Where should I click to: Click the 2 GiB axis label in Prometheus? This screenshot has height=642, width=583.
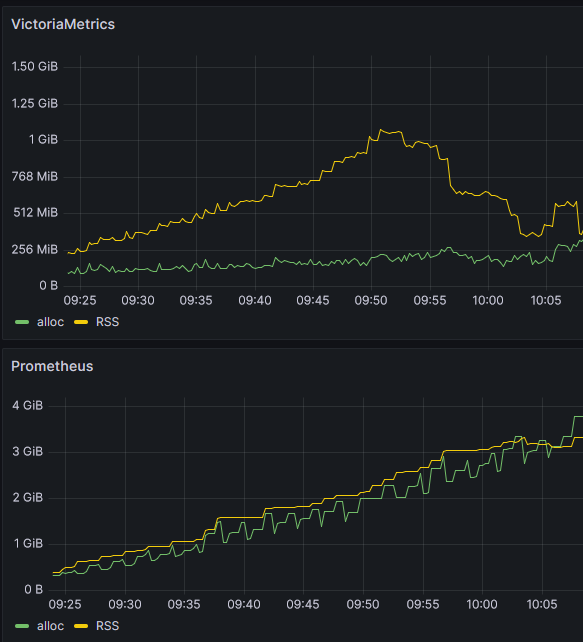tap(27, 497)
